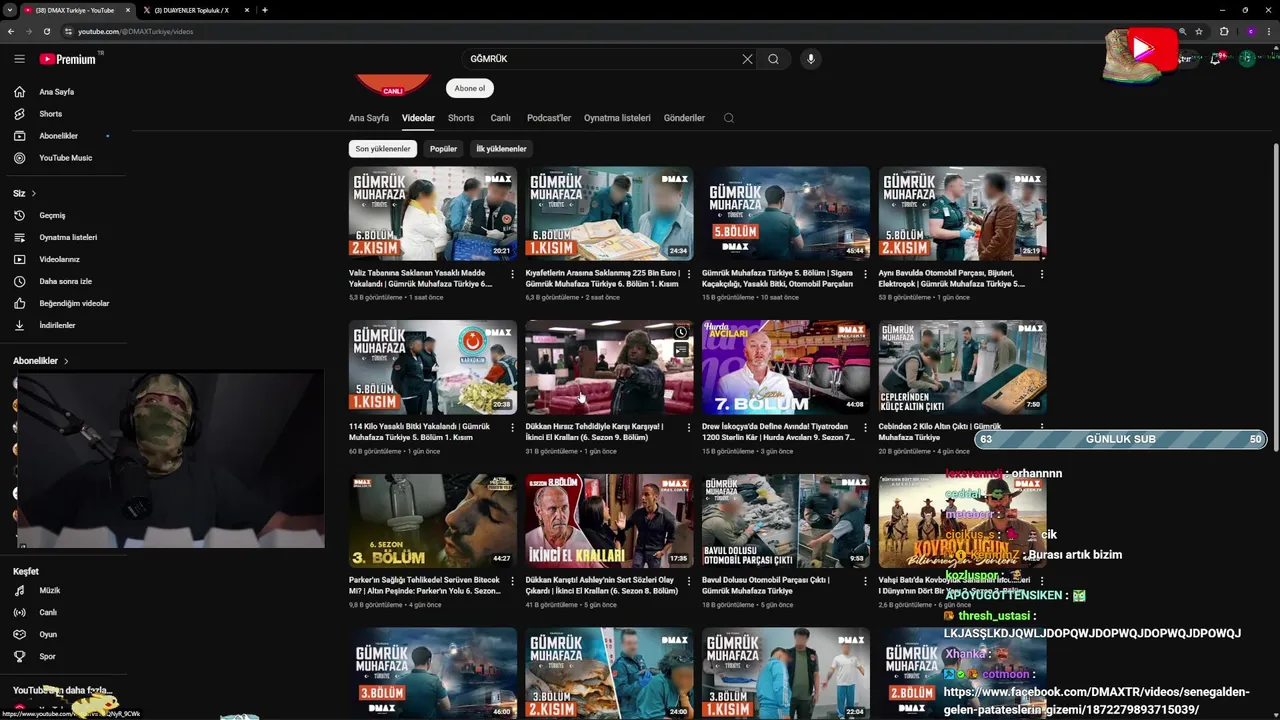
Task: Bookmark page with star icon
Action: (x=1199, y=31)
